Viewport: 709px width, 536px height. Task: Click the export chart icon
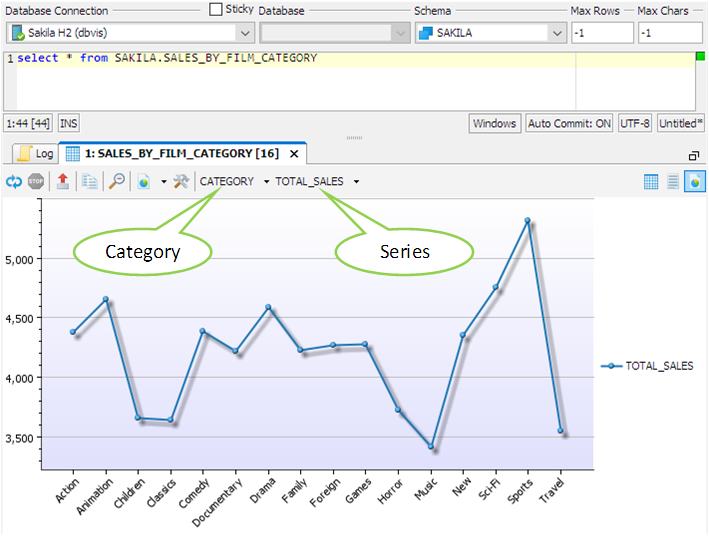click(x=63, y=182)
